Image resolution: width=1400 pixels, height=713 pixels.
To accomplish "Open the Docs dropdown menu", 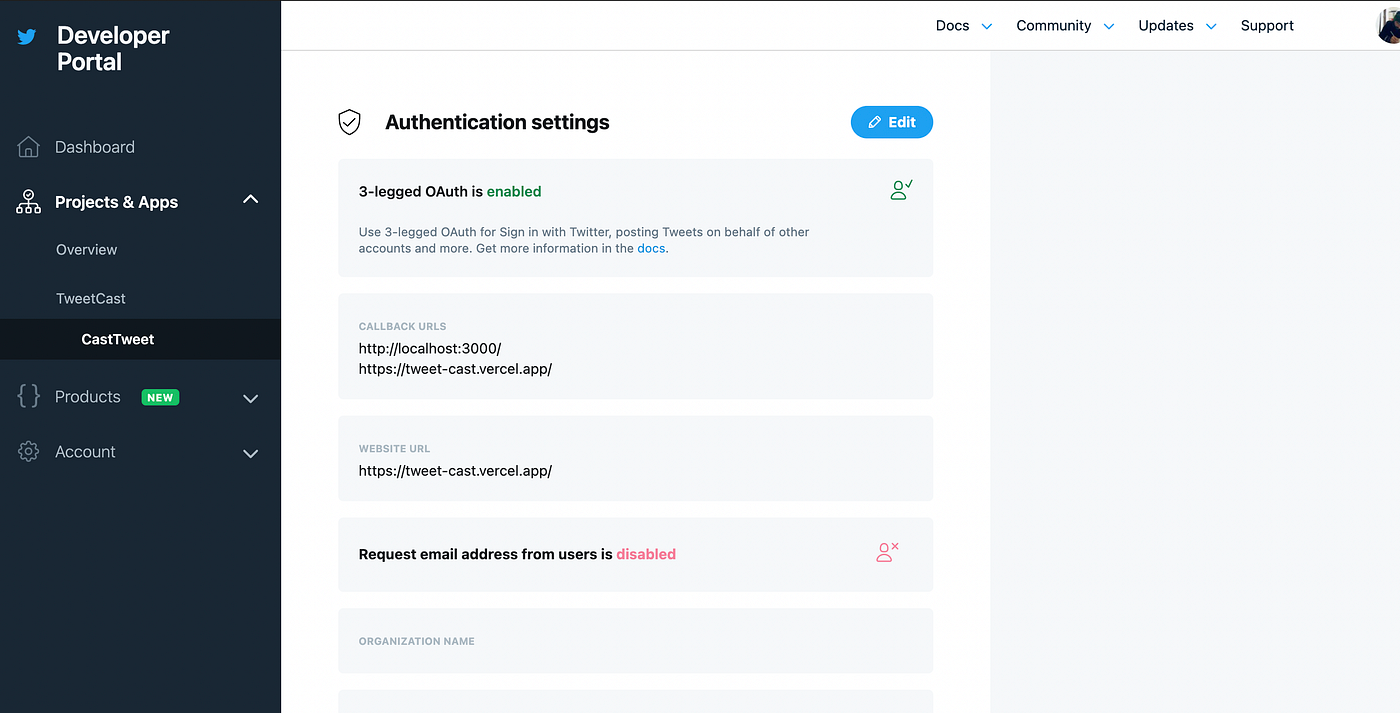I will coord(963,25).
